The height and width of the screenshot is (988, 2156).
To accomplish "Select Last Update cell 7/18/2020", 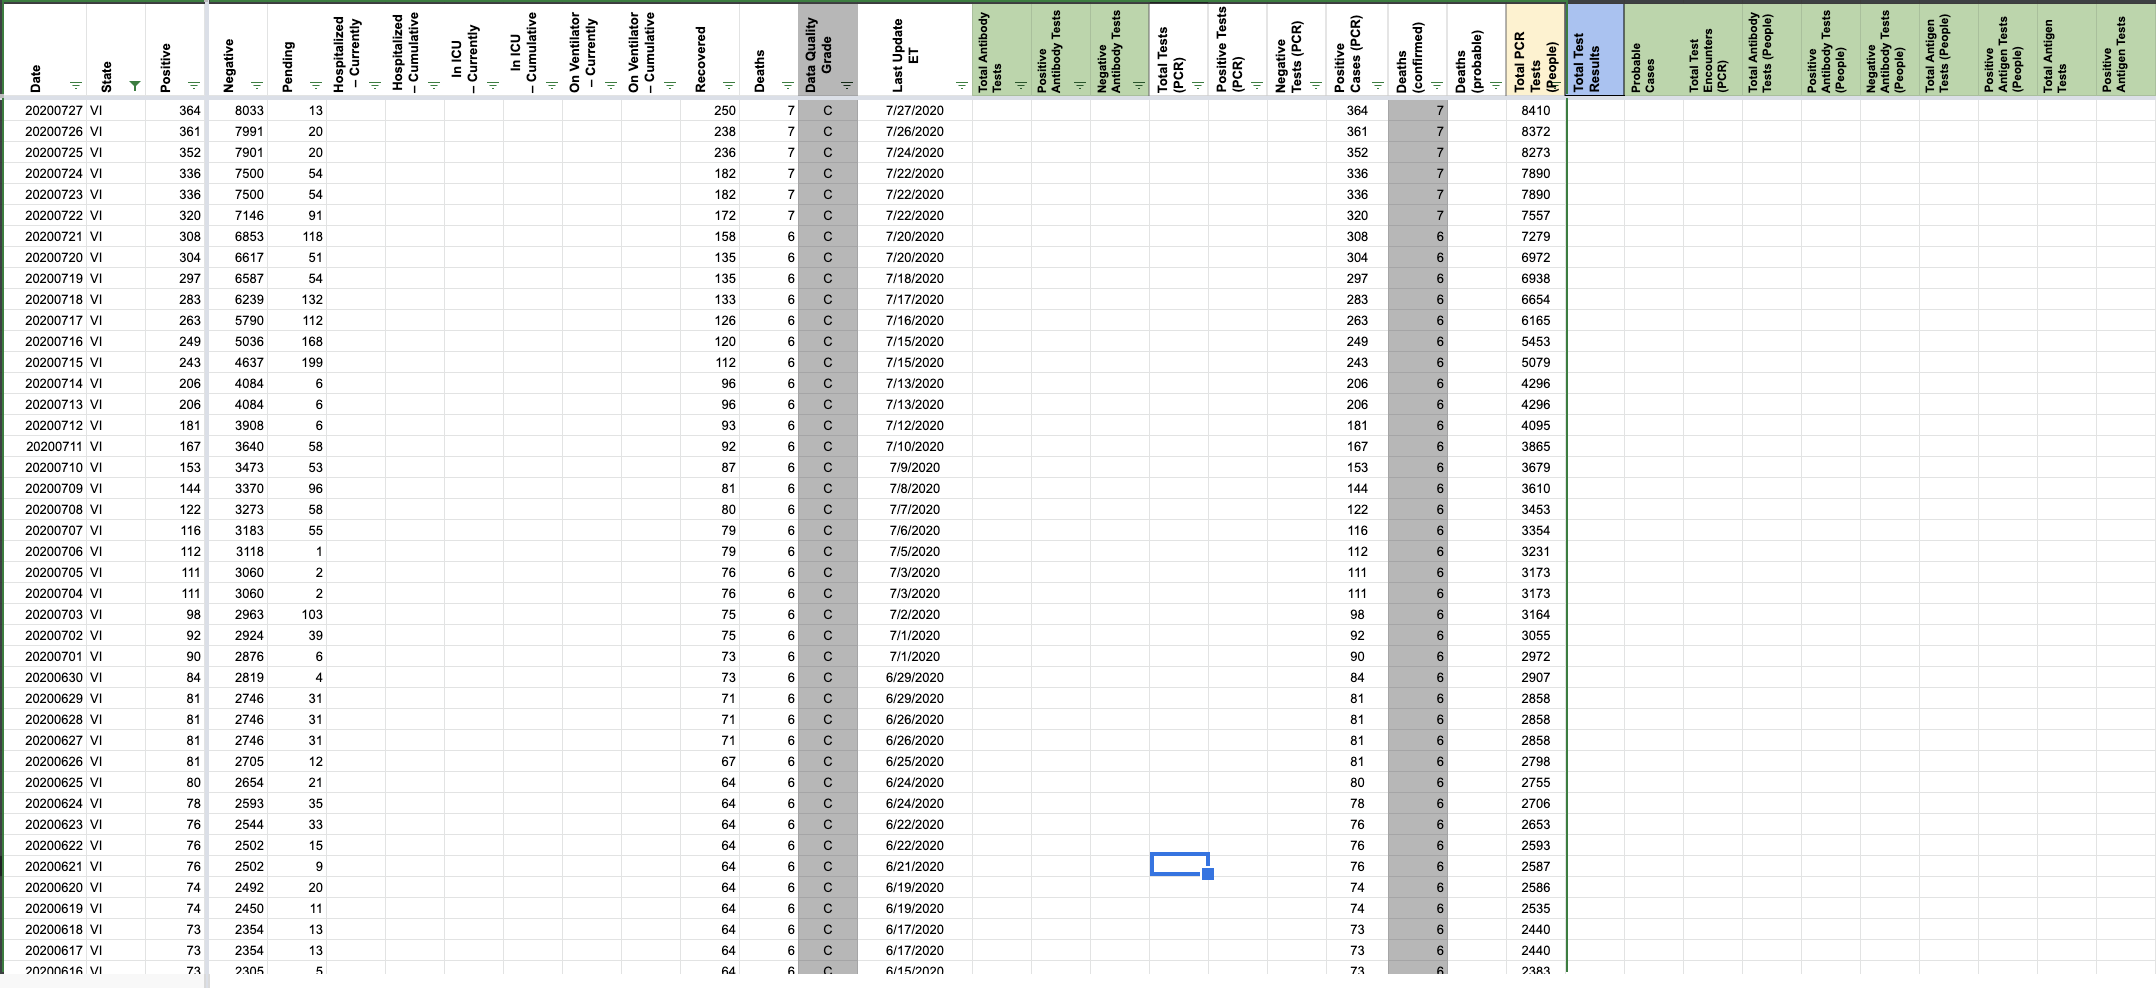I will pos(914,278).
